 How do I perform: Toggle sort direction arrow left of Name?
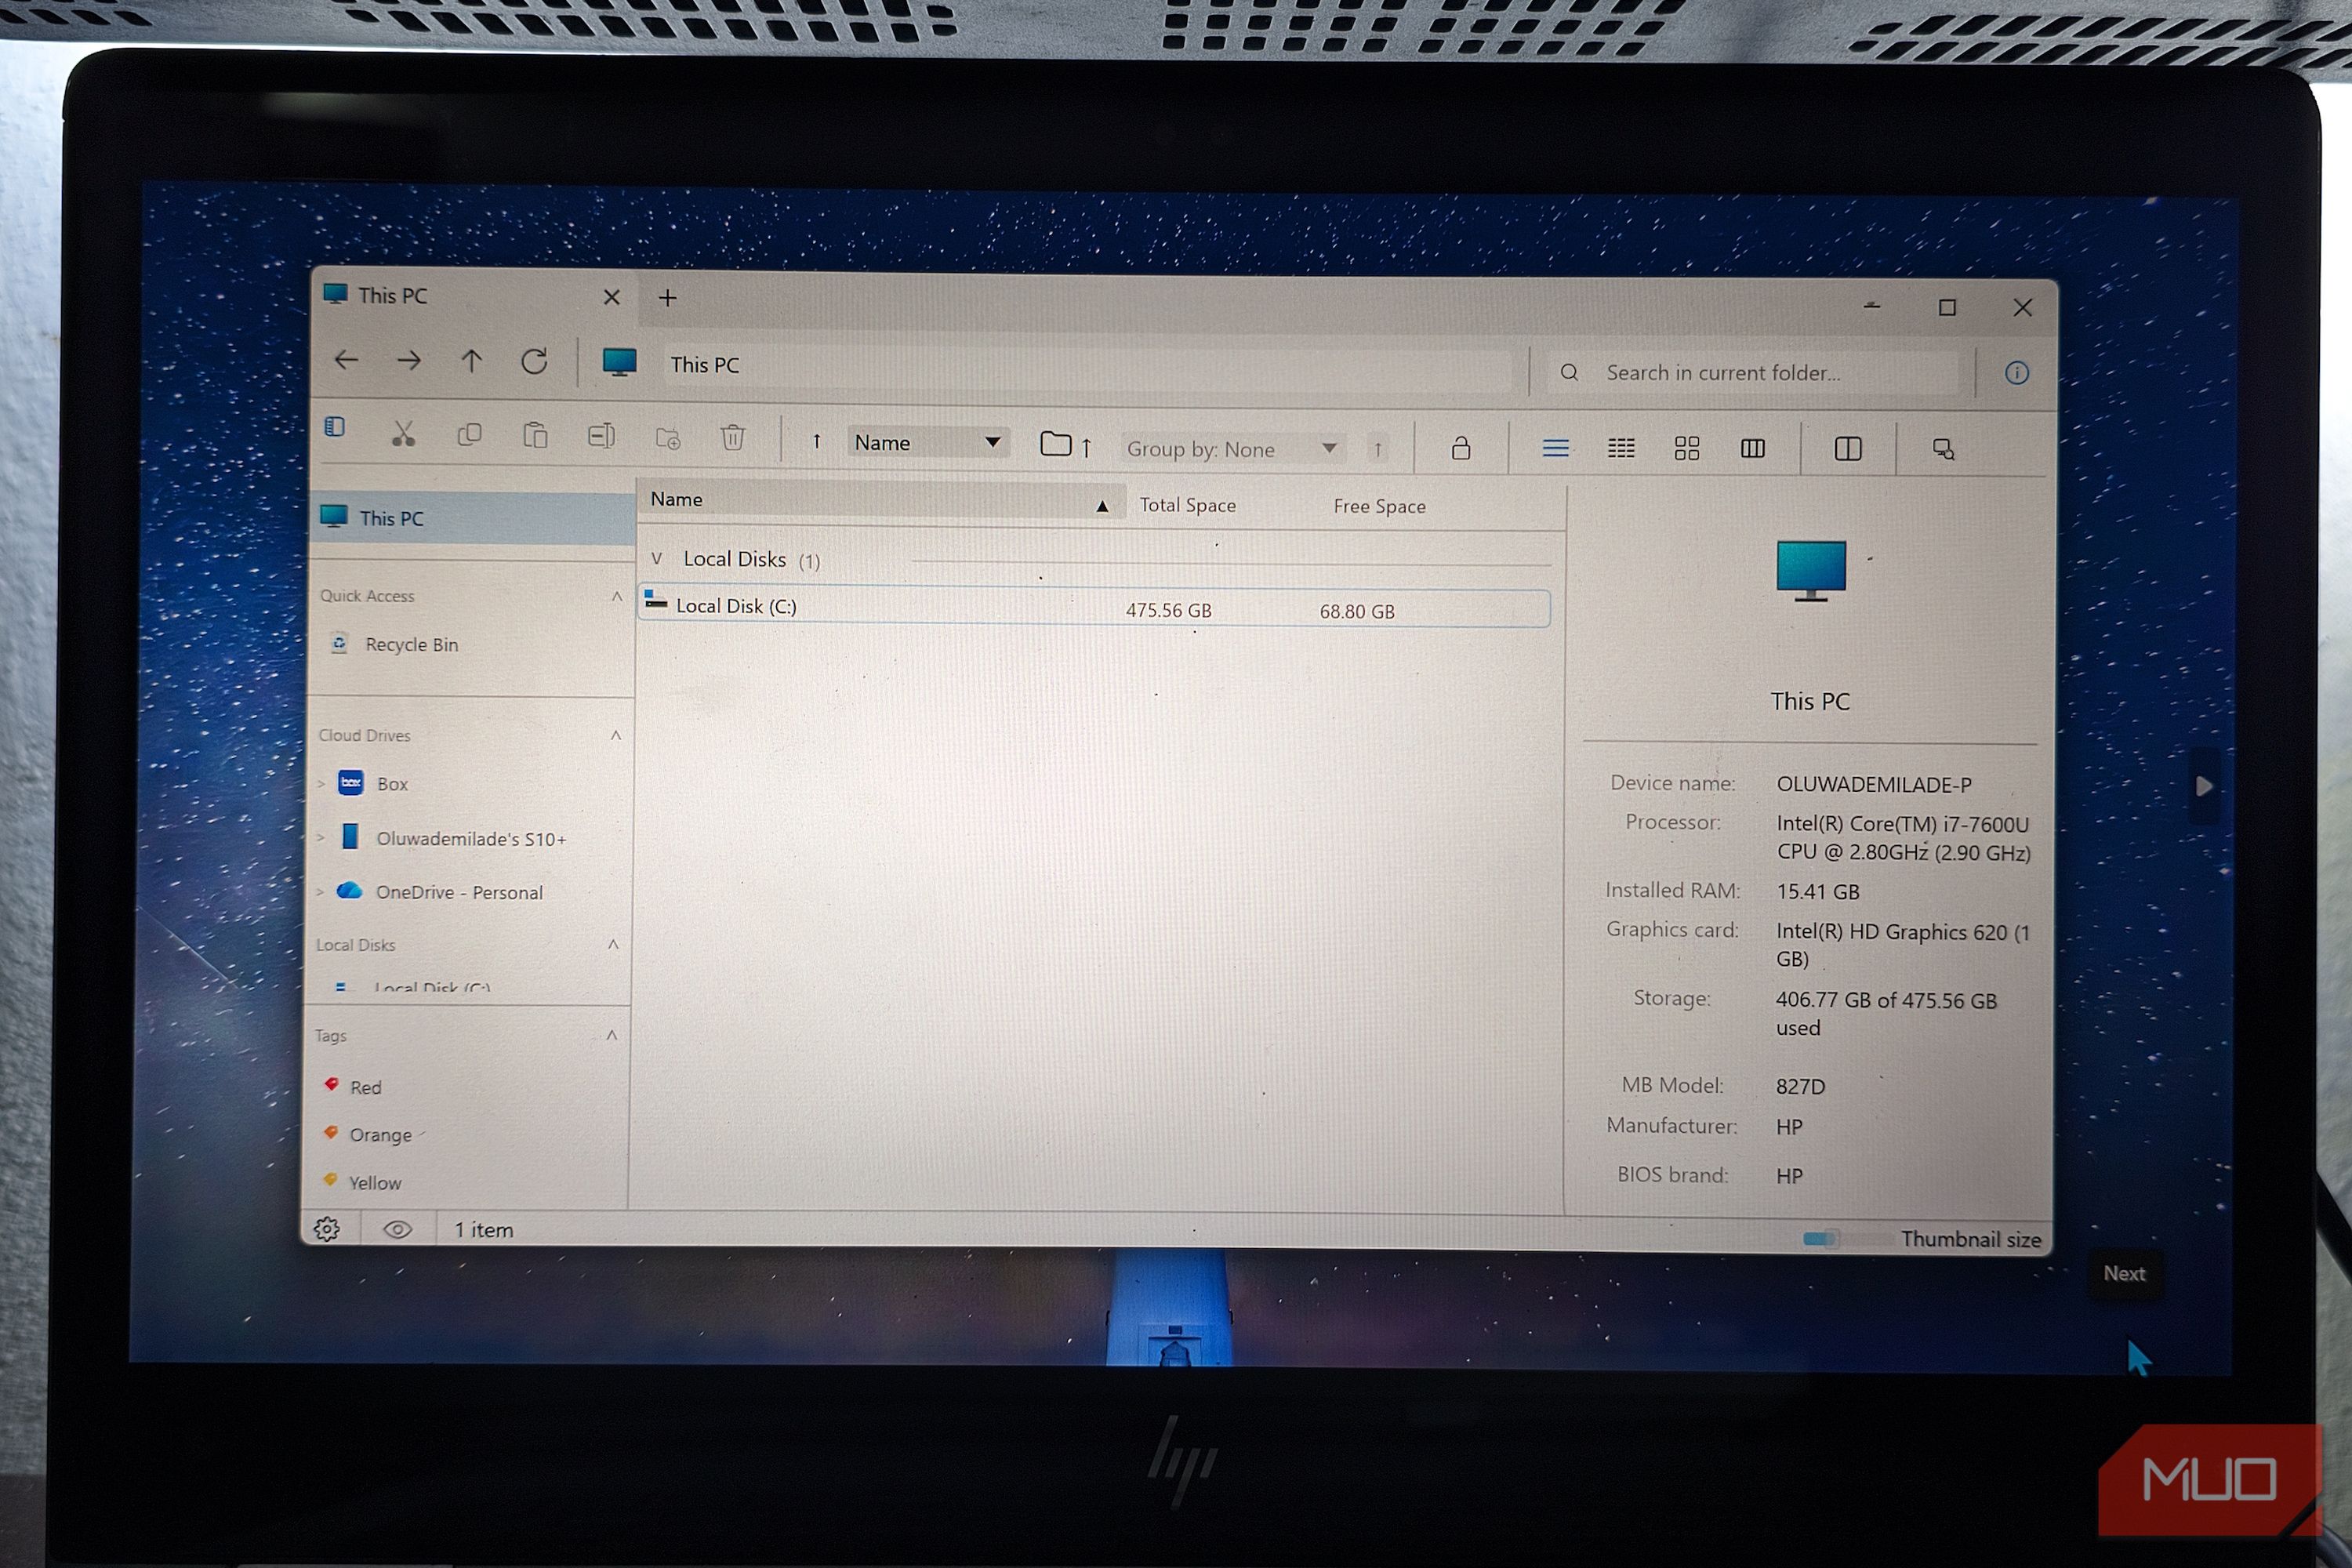[817, 441]
